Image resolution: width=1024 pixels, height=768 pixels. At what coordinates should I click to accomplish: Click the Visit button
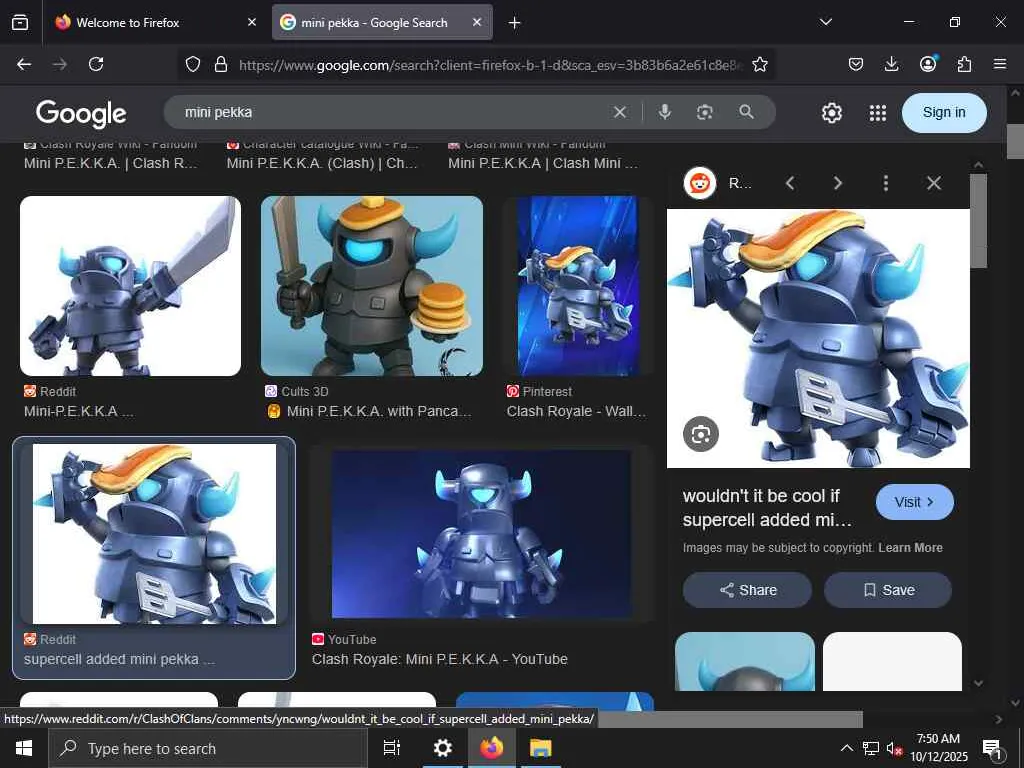point(914,502)
